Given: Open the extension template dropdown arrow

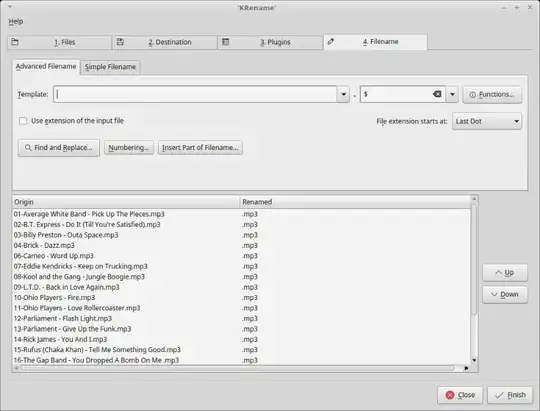Looking at the screenshot, I should click(x=452, y=94).
